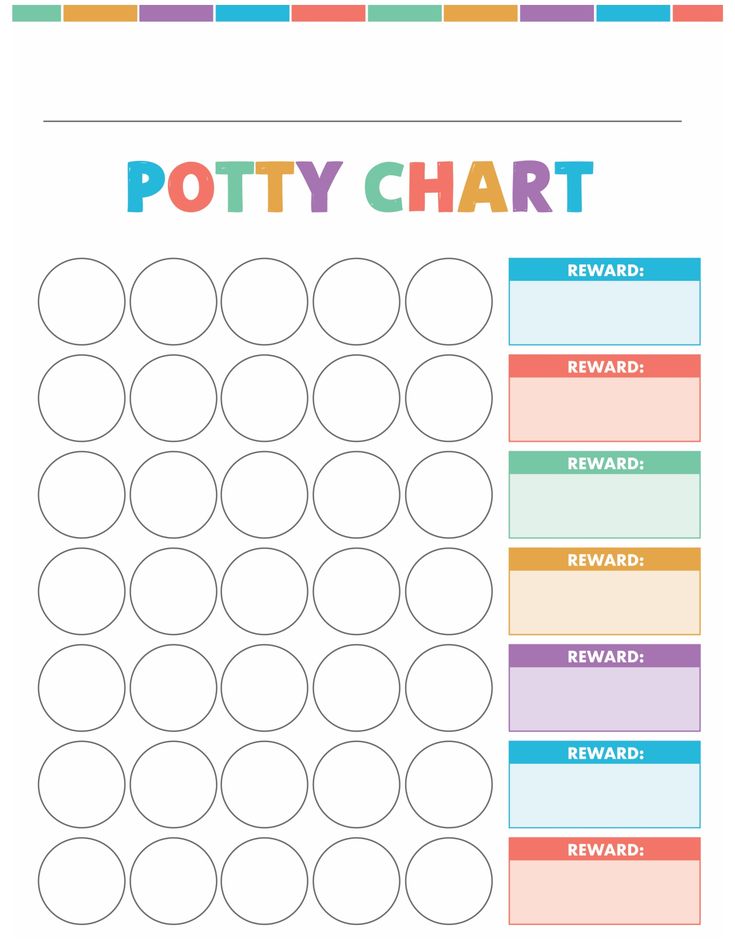The image size is (735, 945).
Task: Select the leftmost green segment of top strip
Action: [x=37, y=13]
